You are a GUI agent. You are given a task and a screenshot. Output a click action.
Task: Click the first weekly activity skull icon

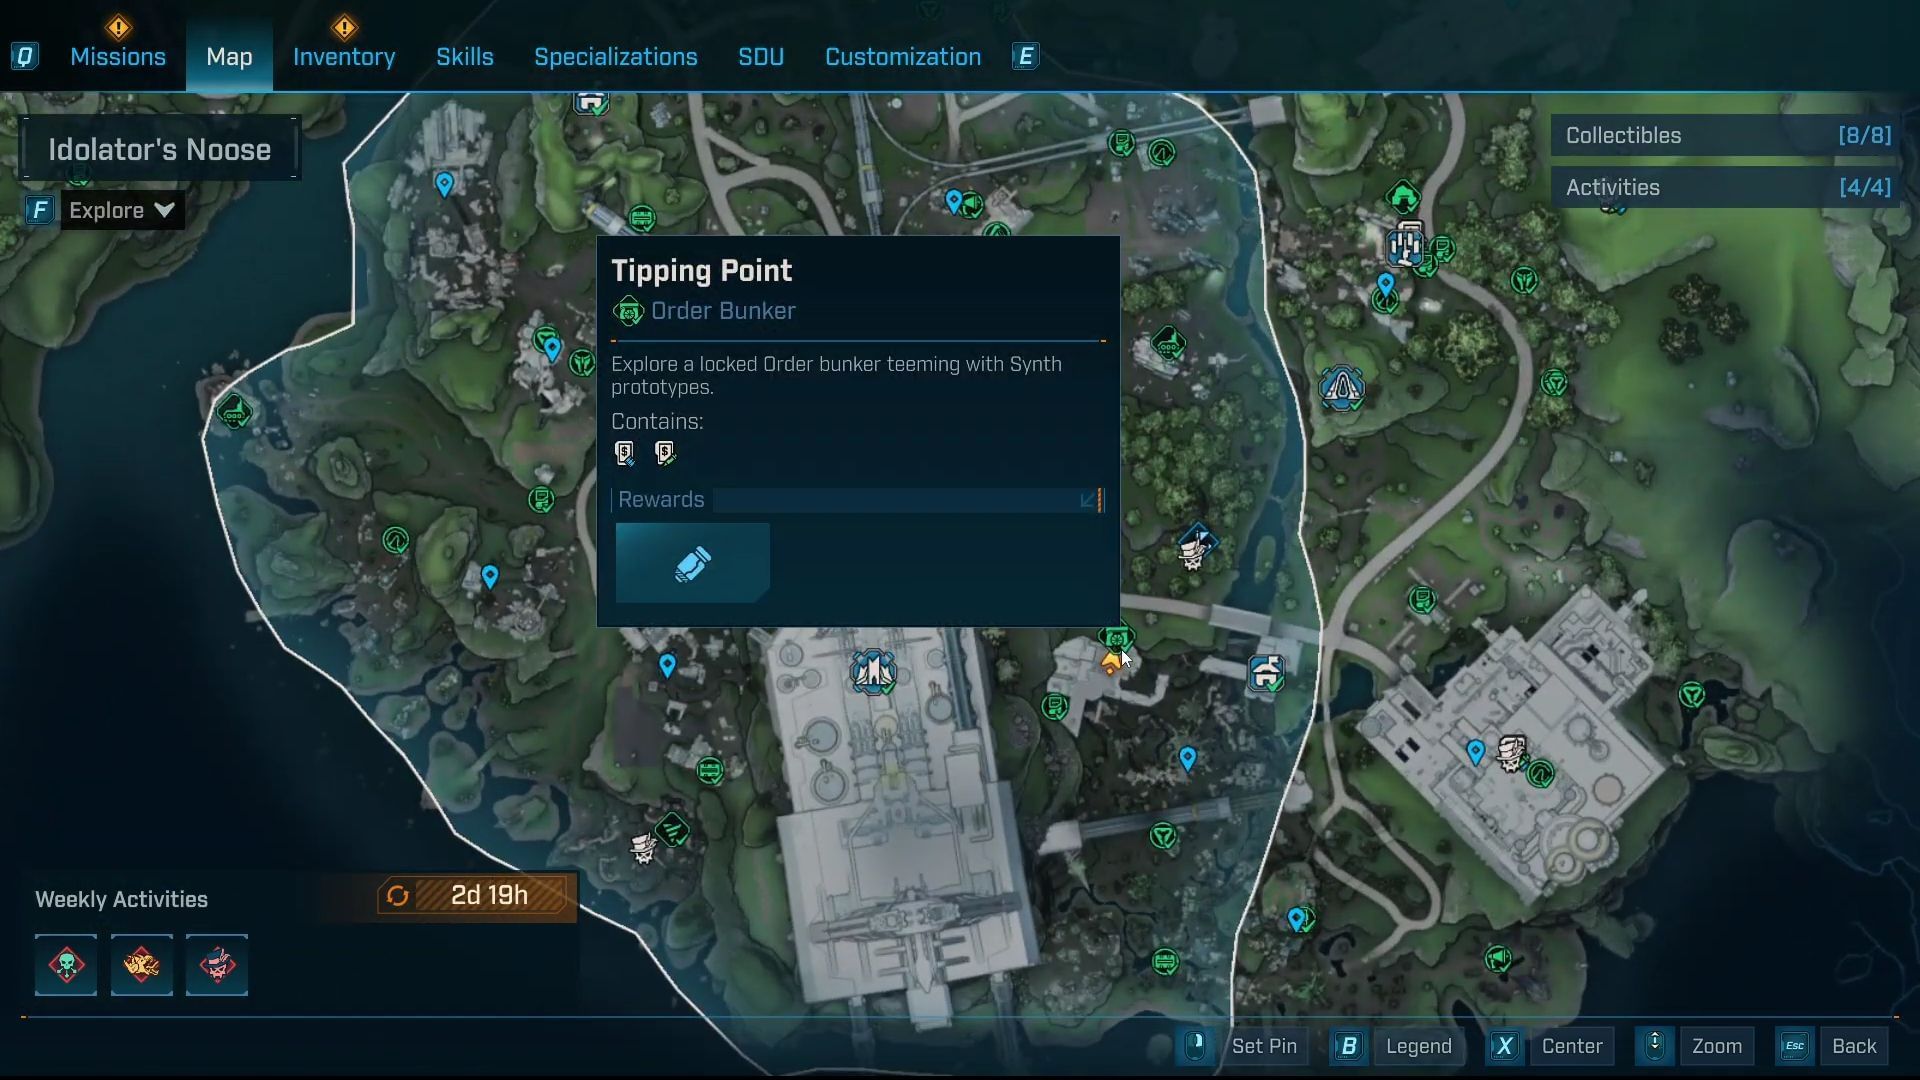pyautogui.click(x=66, y=965)
